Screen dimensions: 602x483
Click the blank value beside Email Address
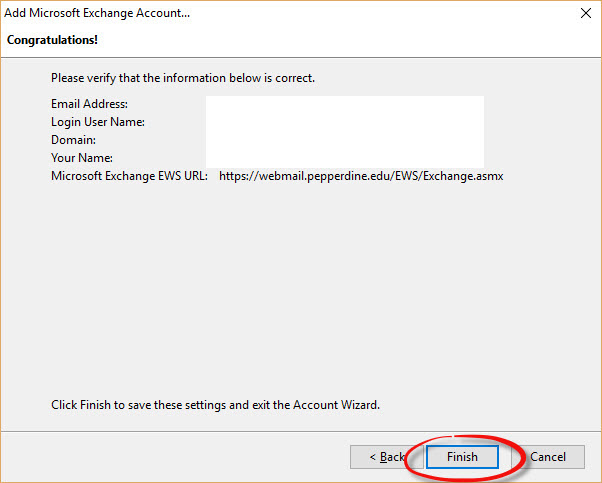[x=344, y=104]
